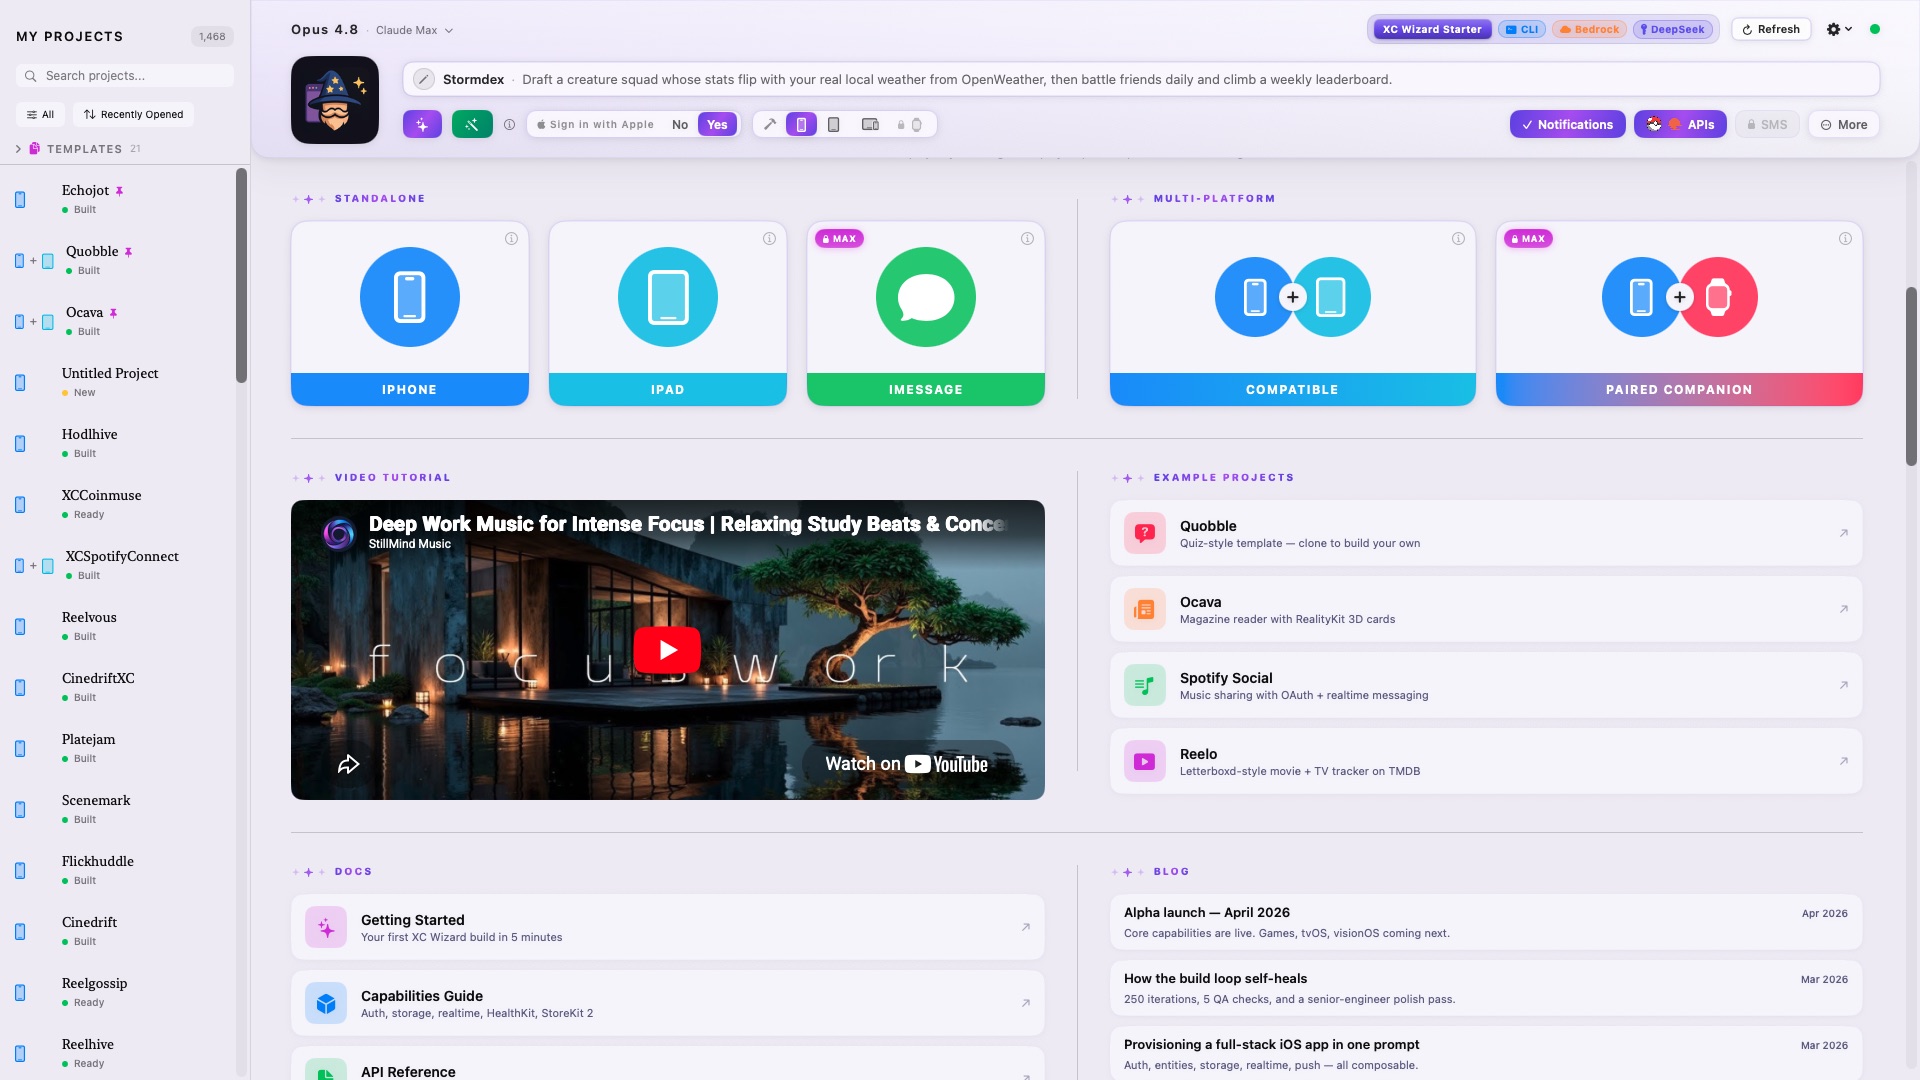
Task: Click the green iMessage bubble icon
Action: click(926, 297)
